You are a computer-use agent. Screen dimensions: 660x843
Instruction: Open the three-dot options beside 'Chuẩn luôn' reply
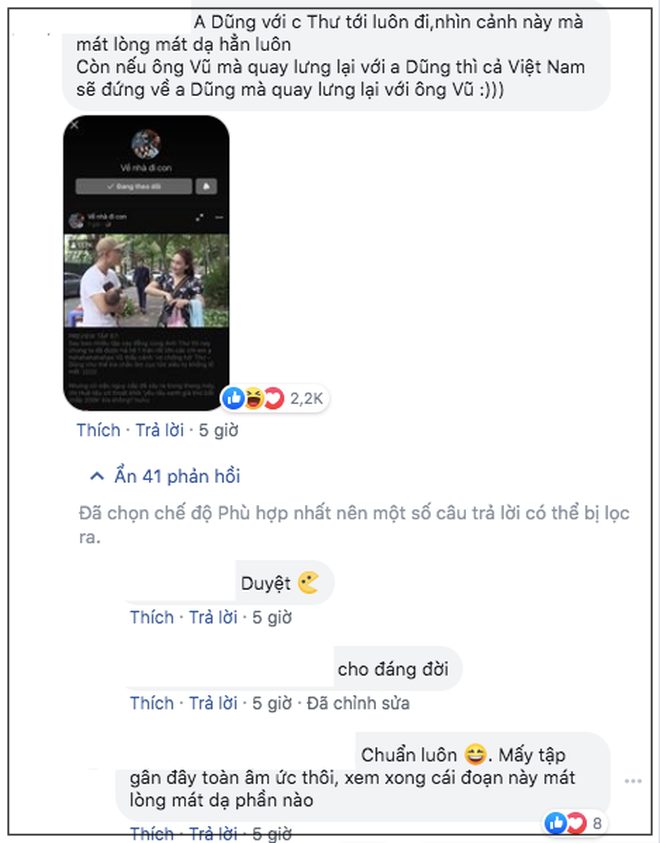pos(633,781)
